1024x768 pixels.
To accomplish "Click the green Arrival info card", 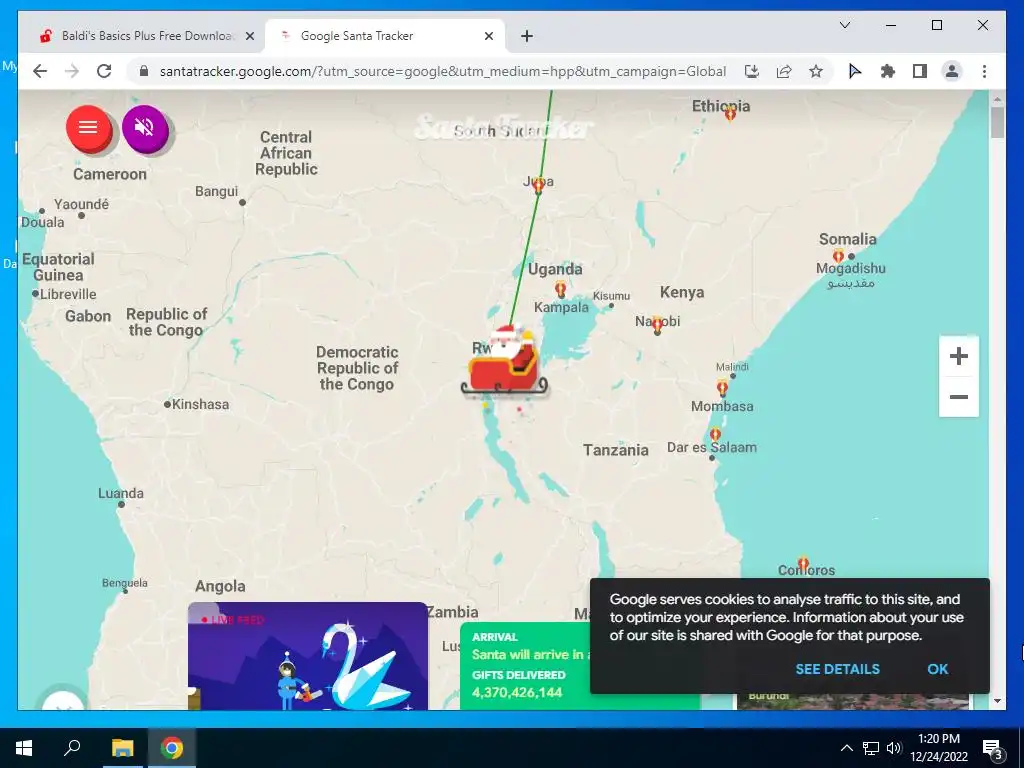I will (526, 665).
